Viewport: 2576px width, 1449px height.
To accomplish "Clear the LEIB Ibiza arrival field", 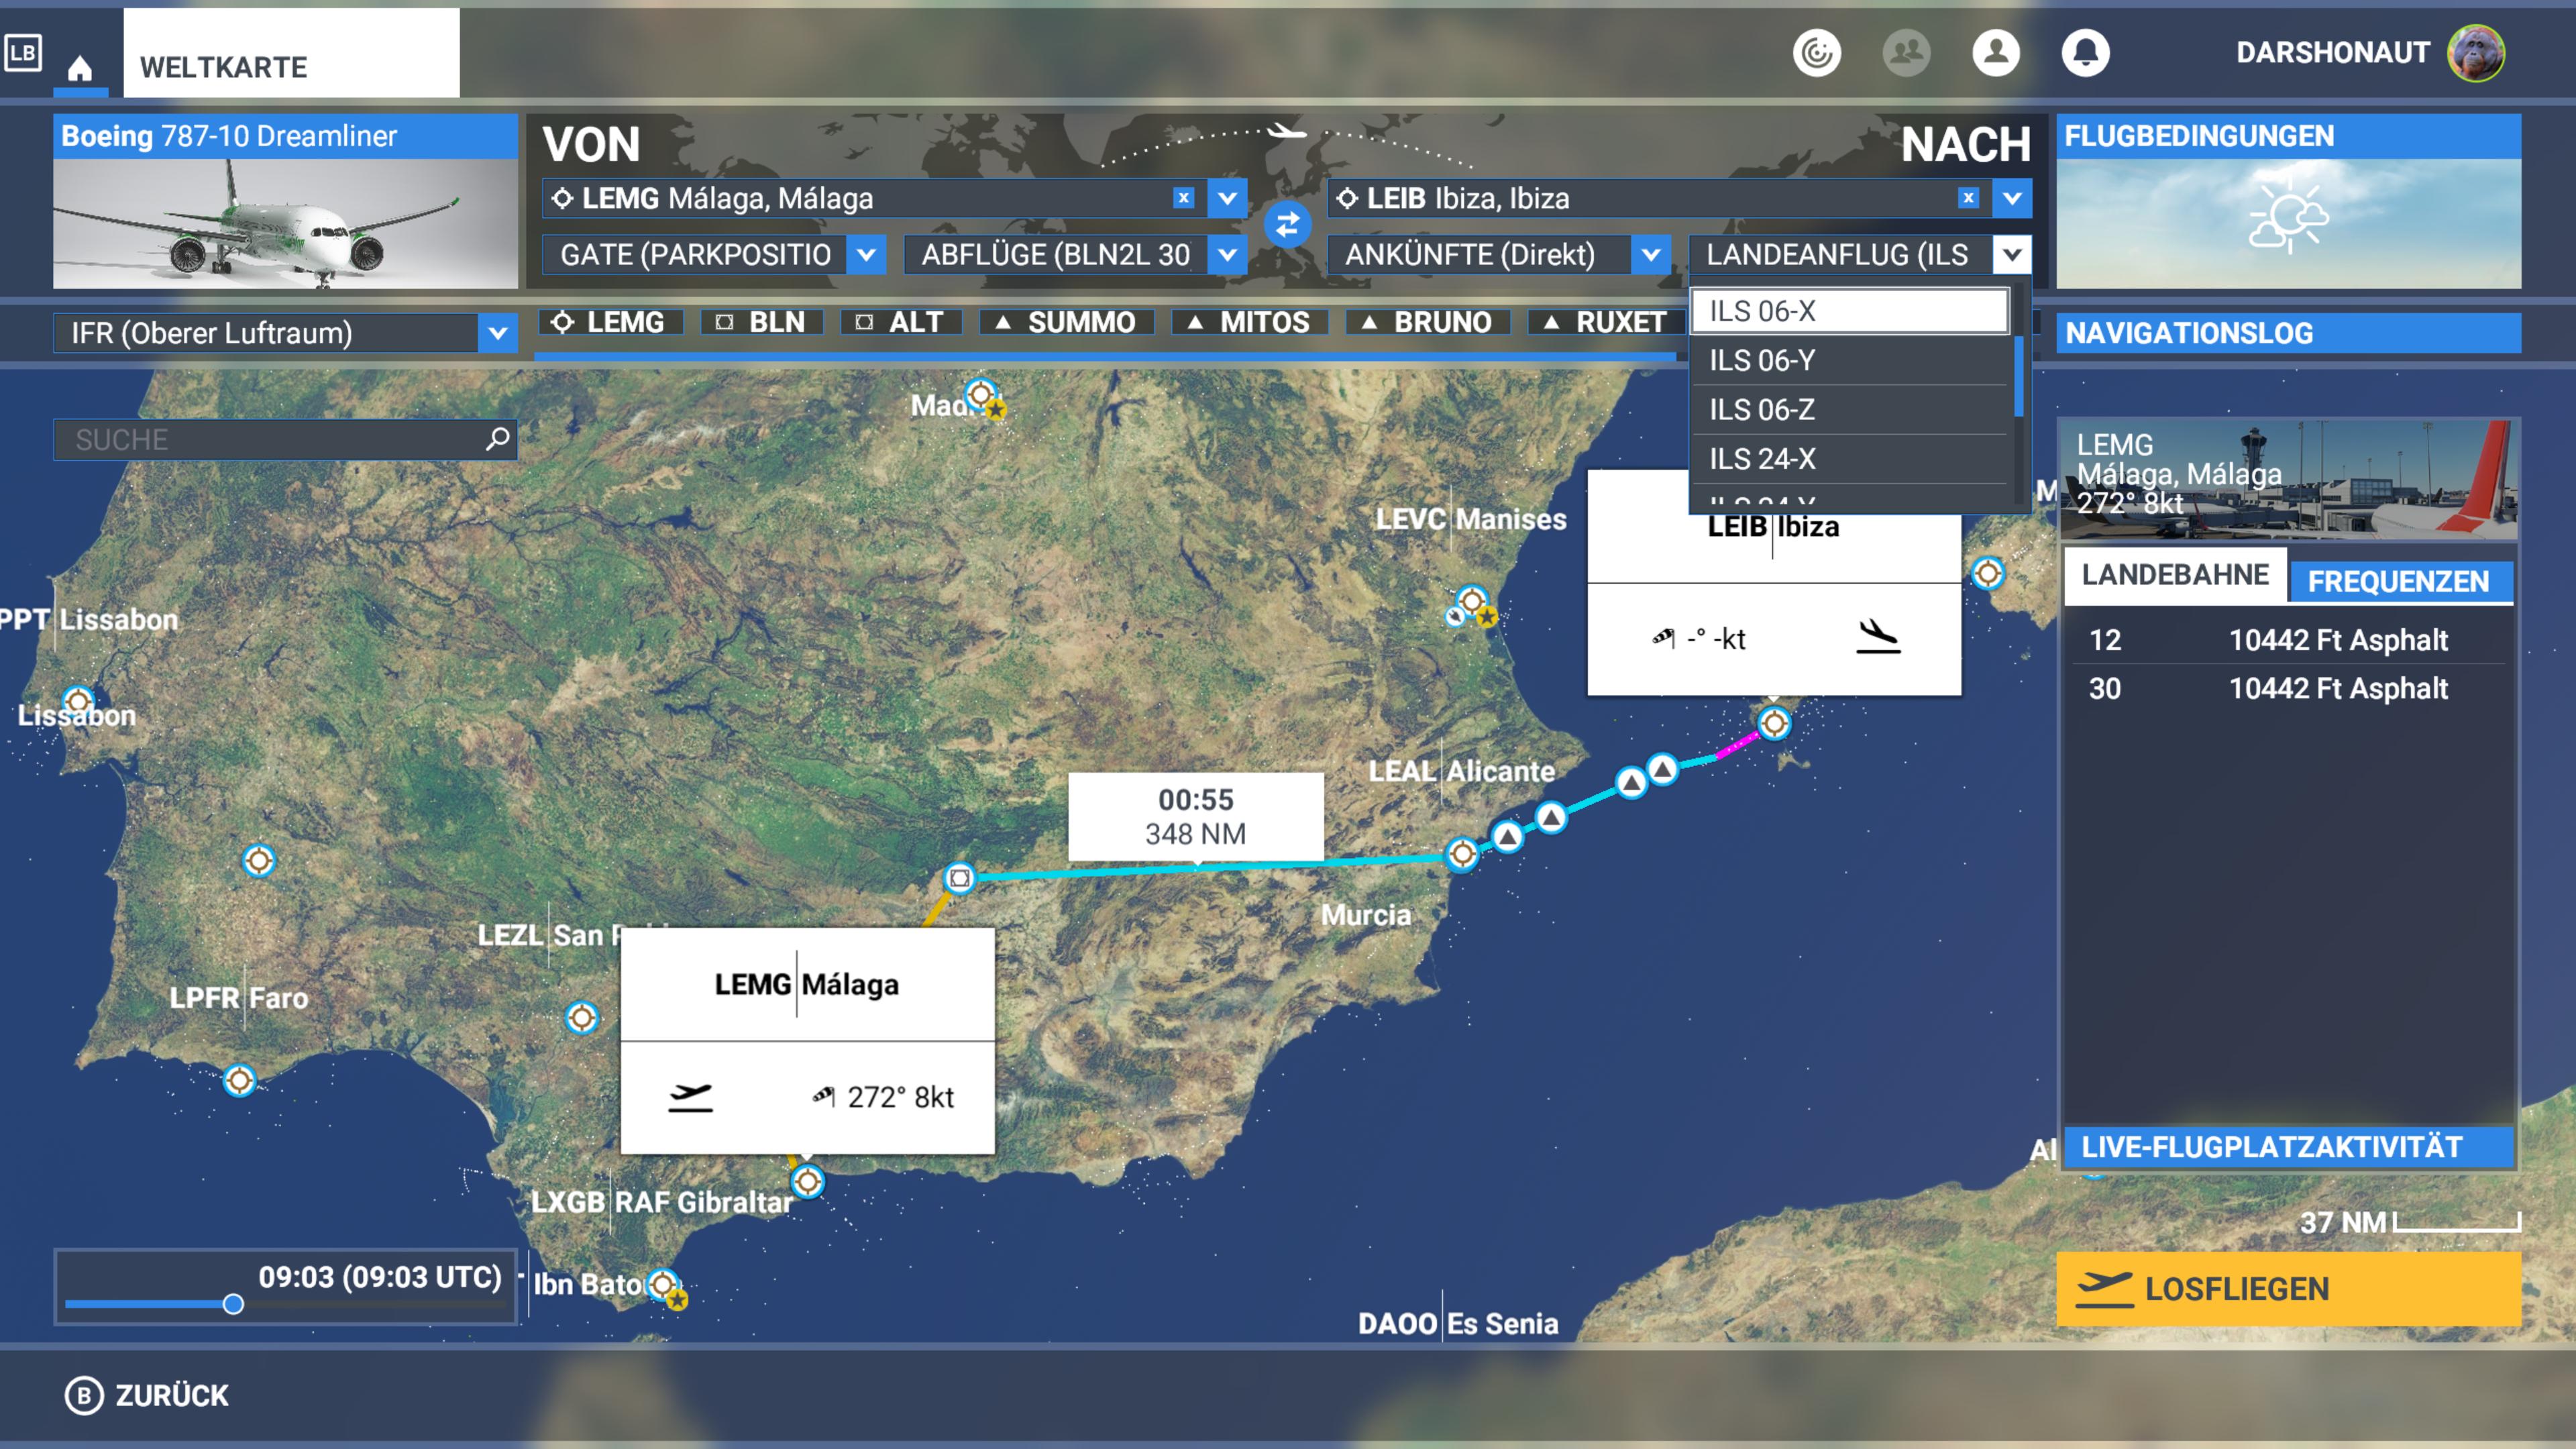I will 1968,198.
